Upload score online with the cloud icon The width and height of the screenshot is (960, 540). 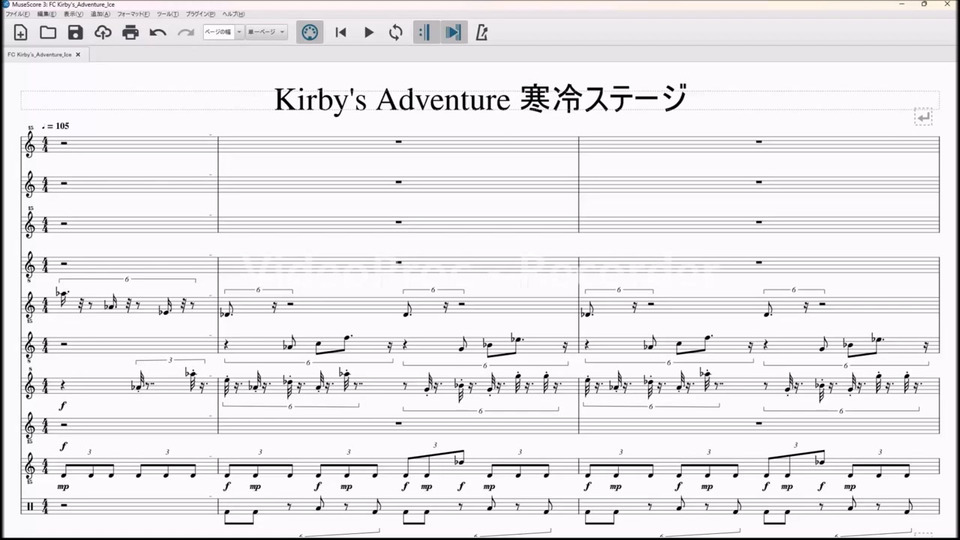pyautogui.click(x=103, y=32)
